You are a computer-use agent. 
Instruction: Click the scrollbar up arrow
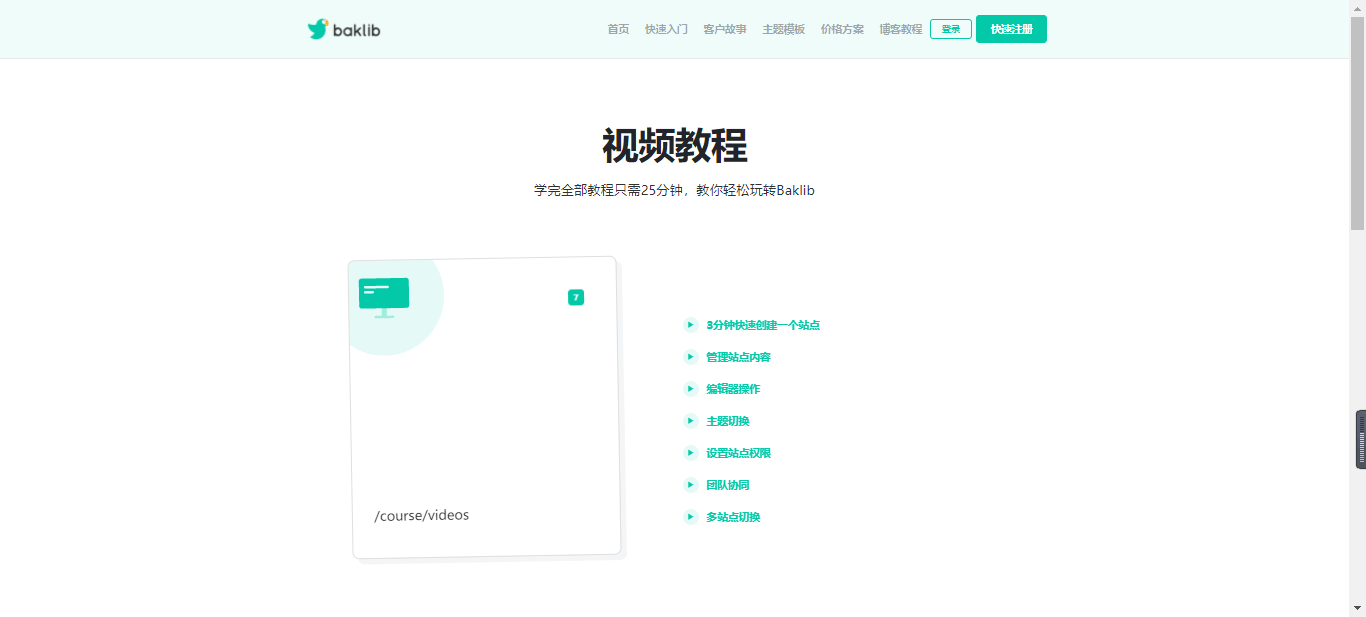[1357, 8]
